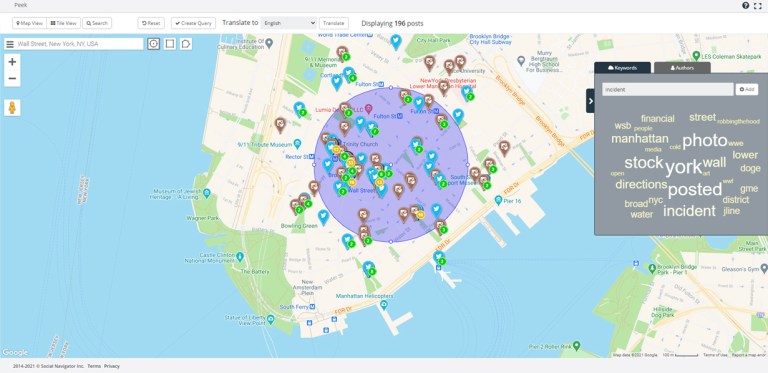Image resolution: width=768 pixels, height=373 pixels.
Task: Toggle fullscreen mode icon
Action: coord(758,5)
